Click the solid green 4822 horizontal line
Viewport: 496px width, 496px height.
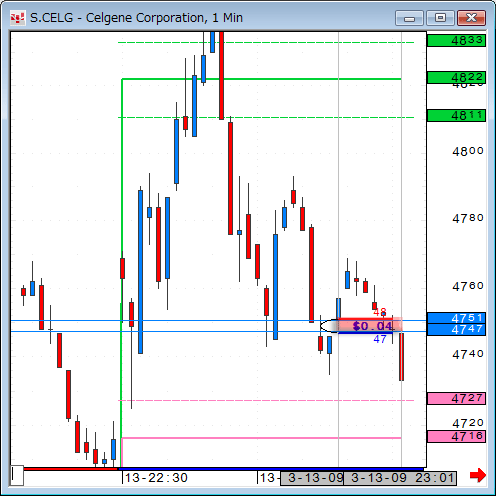click(x=262, y=79)
